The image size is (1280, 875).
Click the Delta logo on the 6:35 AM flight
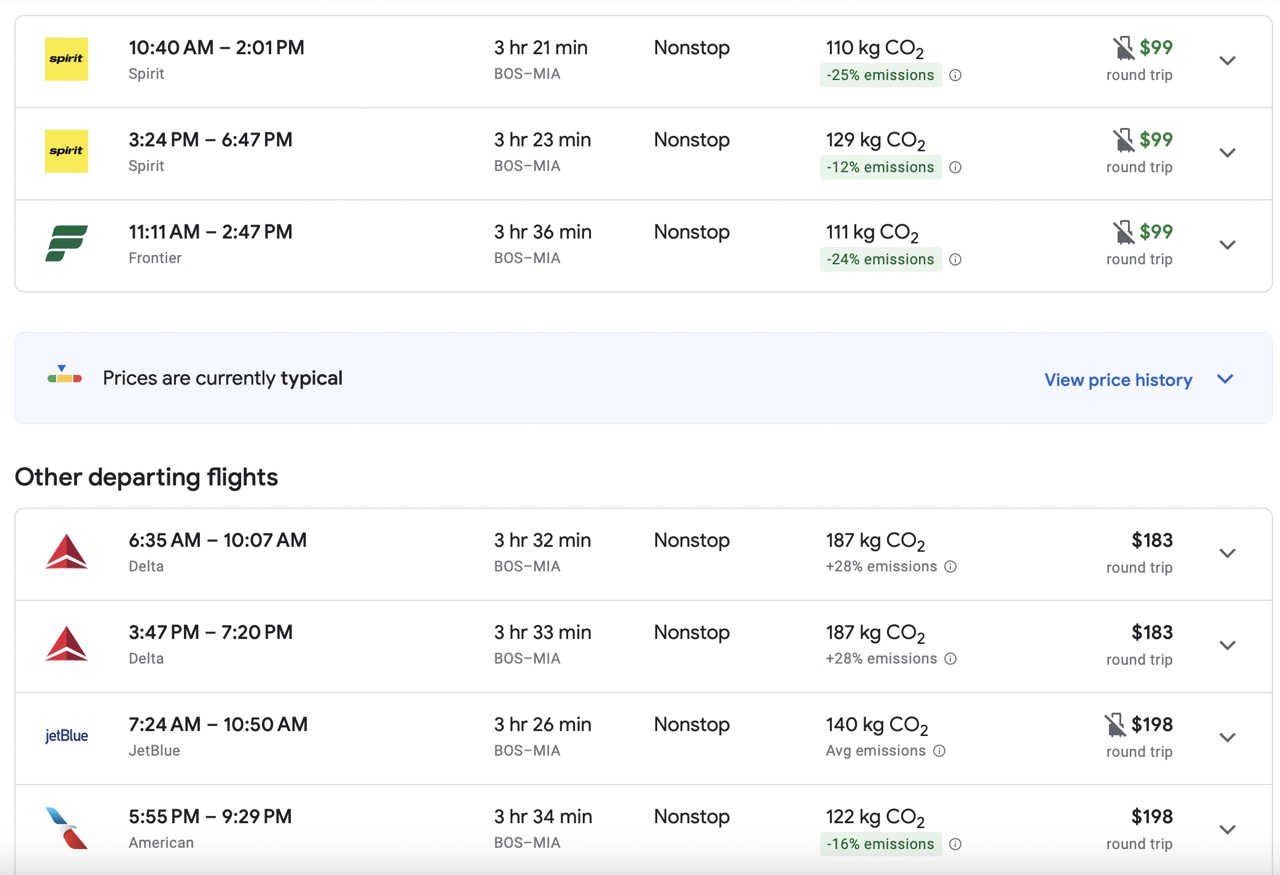(x=66, y=552)
